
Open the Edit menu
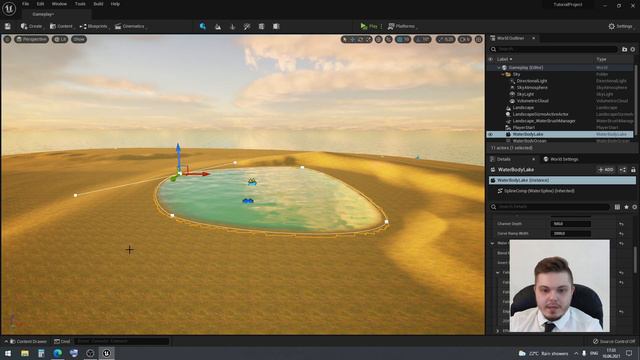coord(40,4)
